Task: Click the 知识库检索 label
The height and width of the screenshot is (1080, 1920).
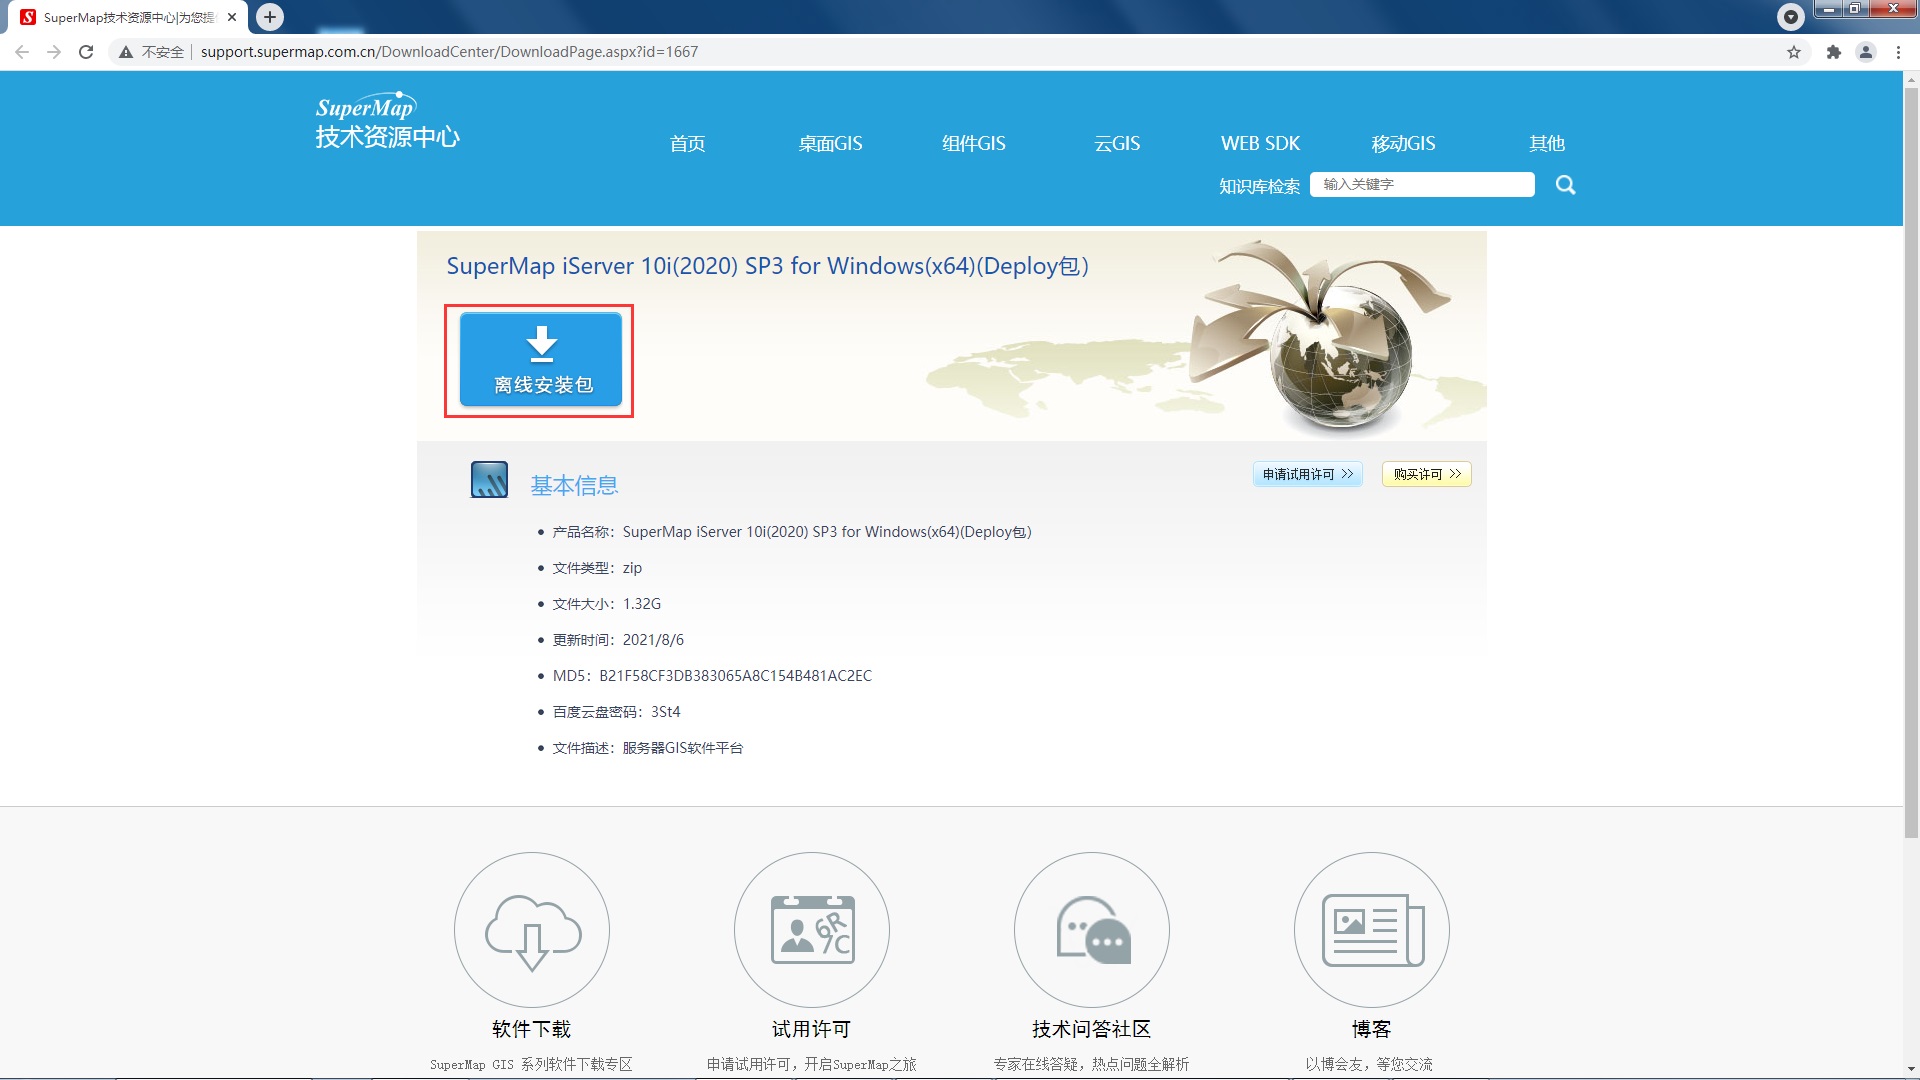Action: [1259, 186]
